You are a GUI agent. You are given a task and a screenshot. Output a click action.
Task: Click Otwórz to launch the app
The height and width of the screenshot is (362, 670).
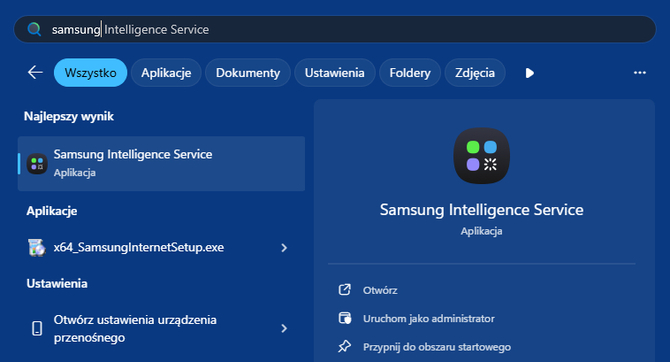tap(380, 290)
